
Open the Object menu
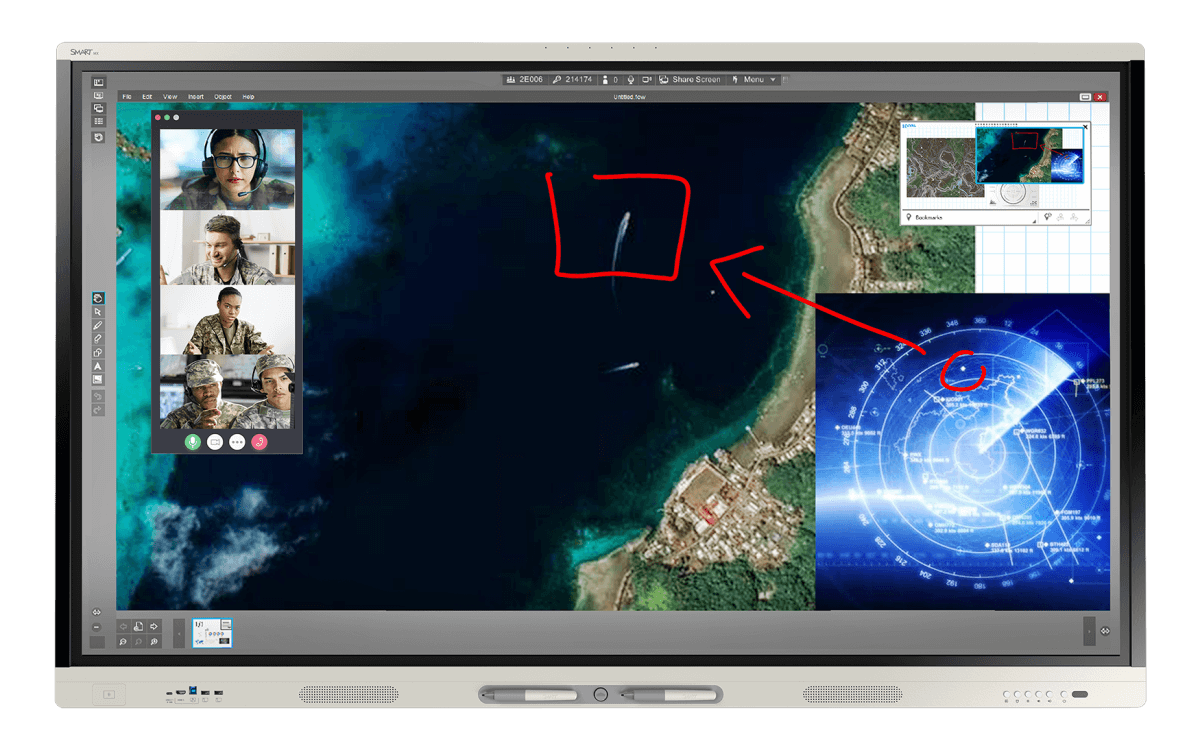(x=222, y=96)
